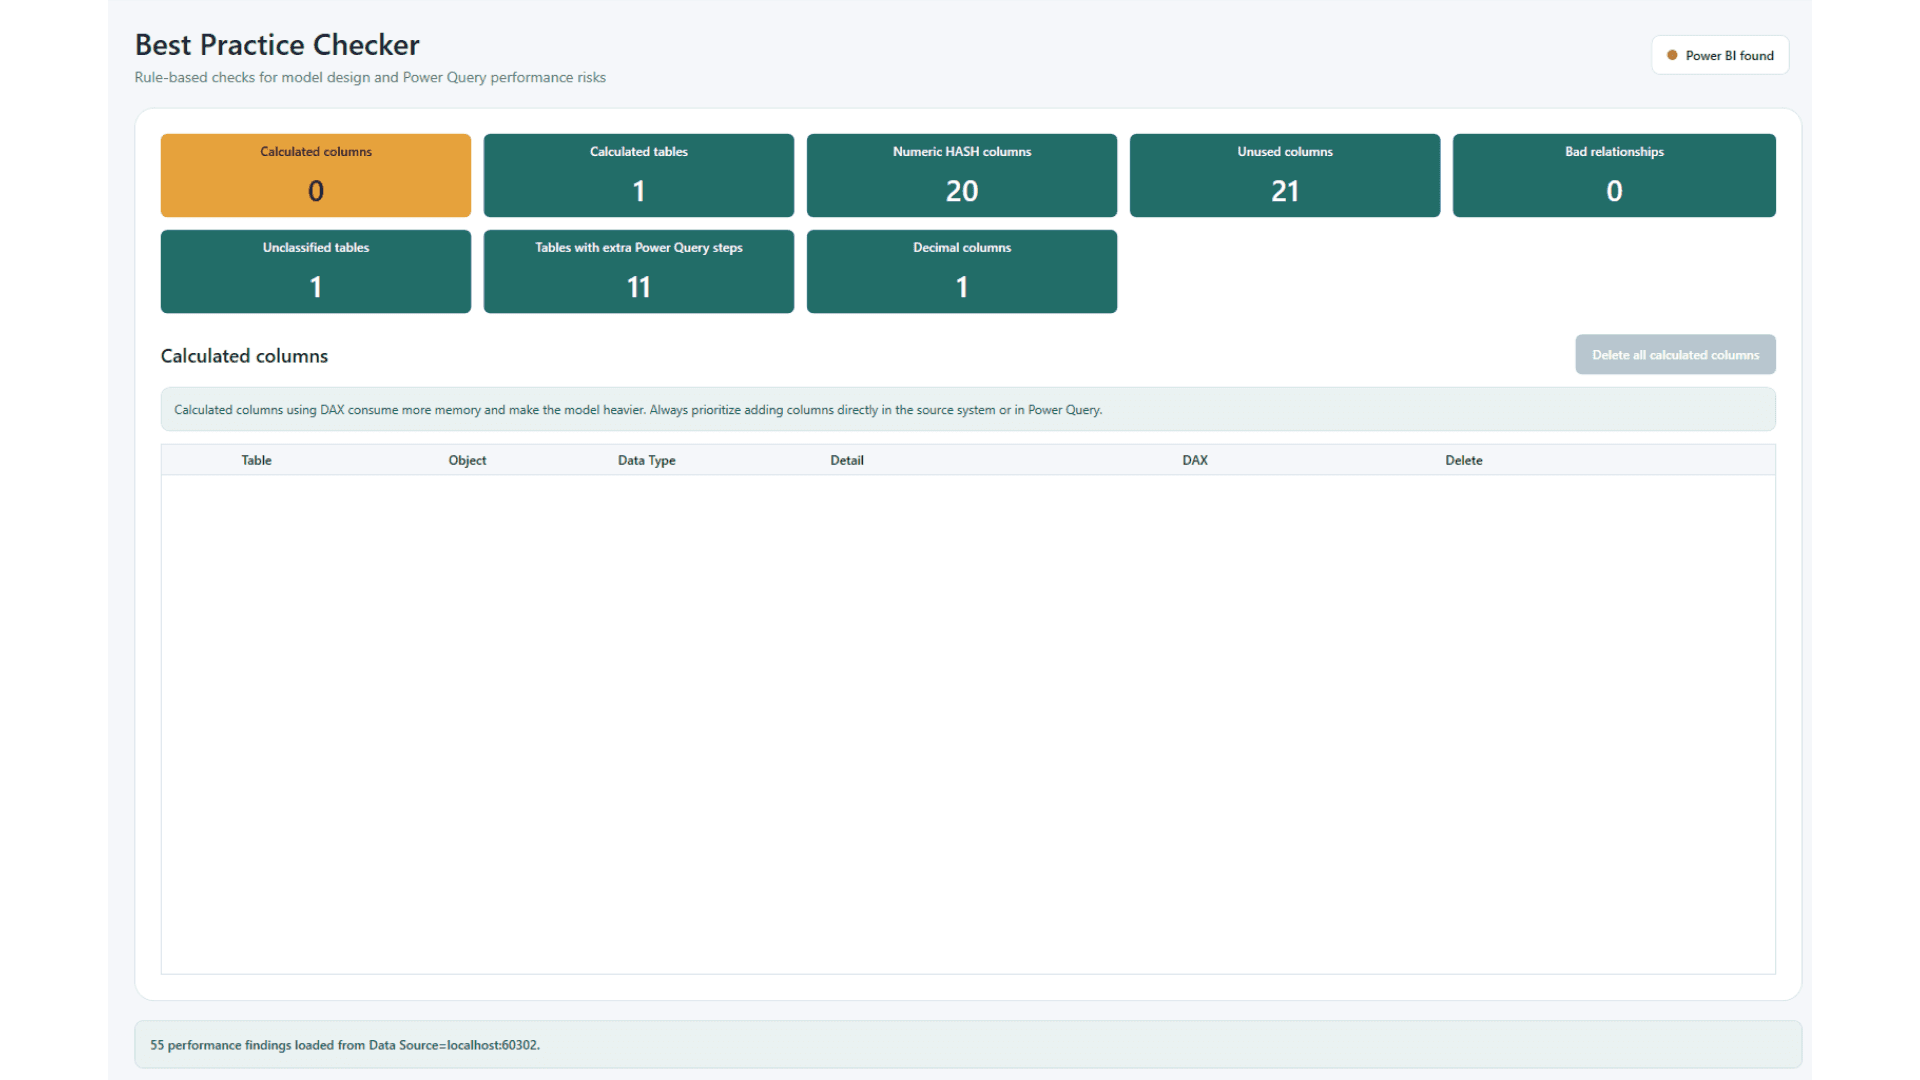The width and height of the screenshot is (1920, 1080).
Task: Click the Object column header
Action: coord(467,460)
